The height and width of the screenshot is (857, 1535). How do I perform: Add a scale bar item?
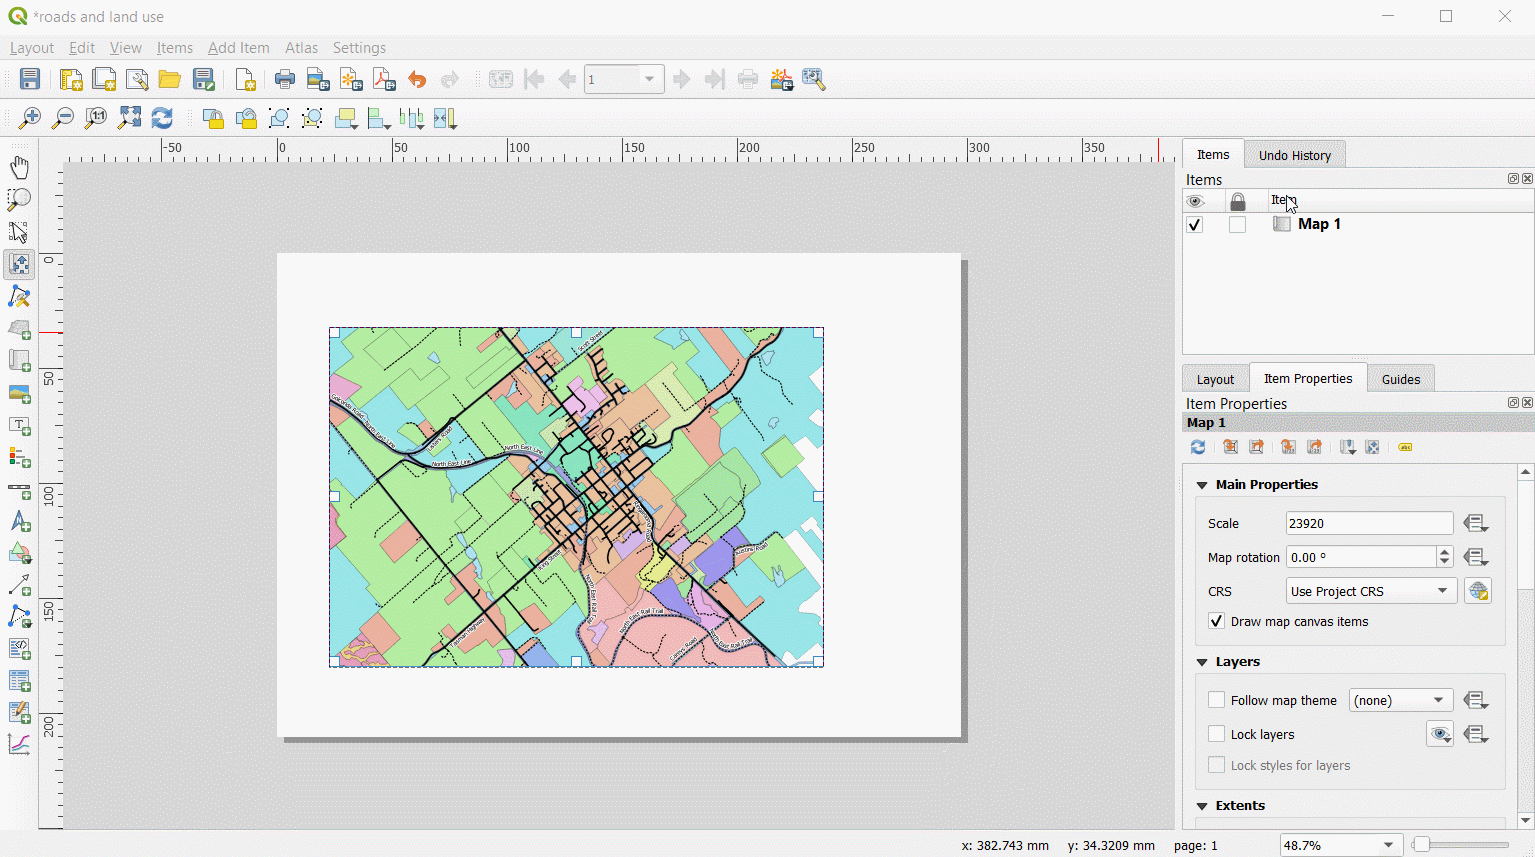tap(19, 491)
